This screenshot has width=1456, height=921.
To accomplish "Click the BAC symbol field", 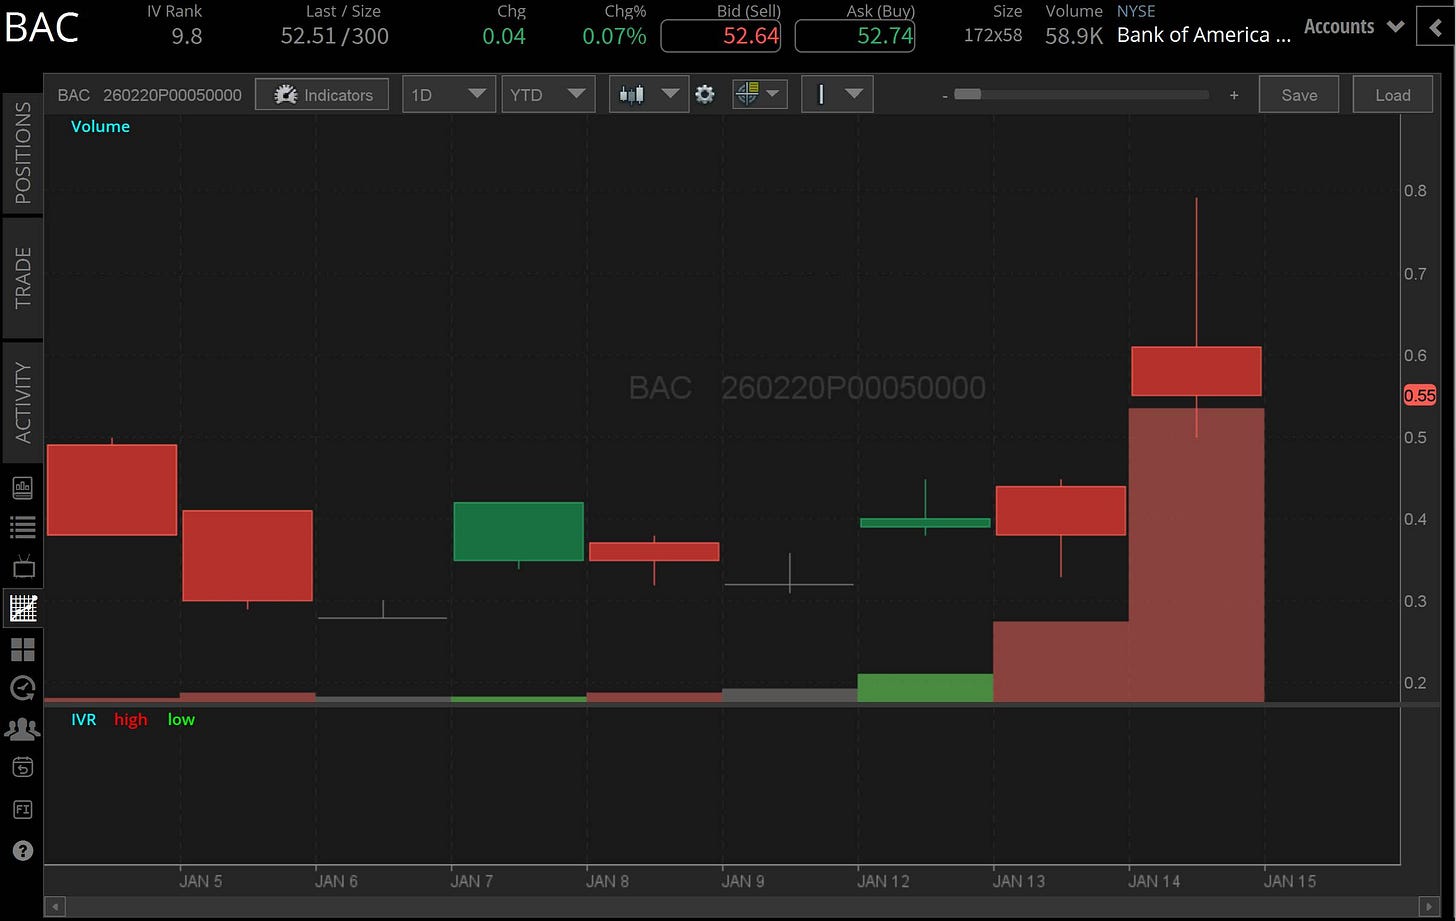I will (42, 27).
